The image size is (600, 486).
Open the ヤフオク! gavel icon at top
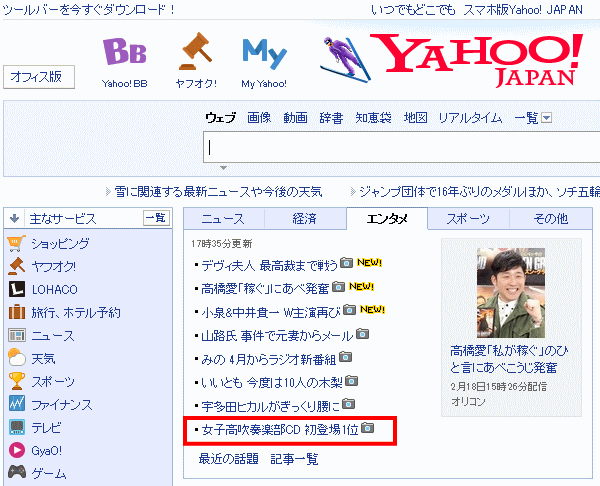point(196,51)
